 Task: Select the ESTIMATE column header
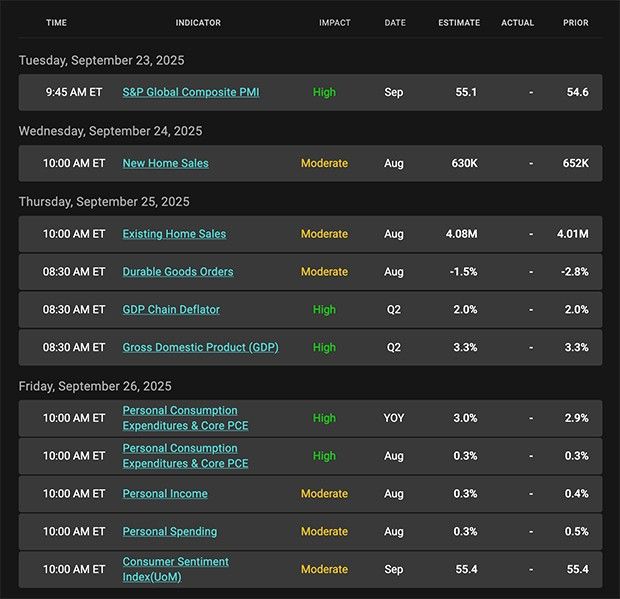(x=459, y=23)
